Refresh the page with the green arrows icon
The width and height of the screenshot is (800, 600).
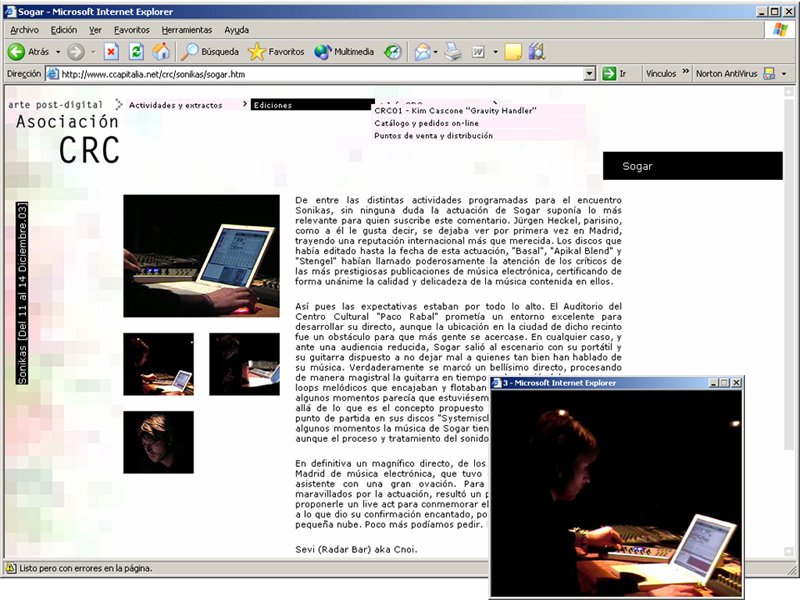click(x=136, y=52)
